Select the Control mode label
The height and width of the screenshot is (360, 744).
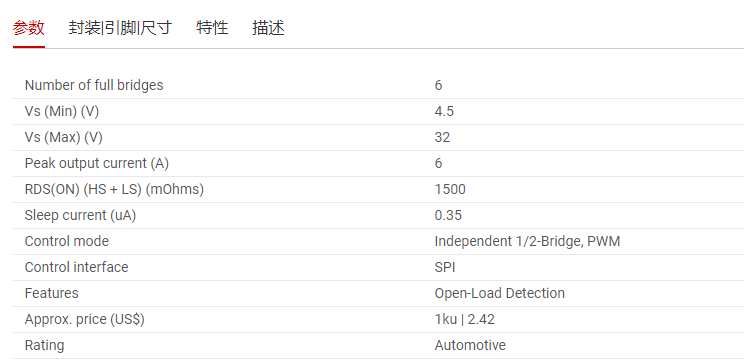coord(66,241)
